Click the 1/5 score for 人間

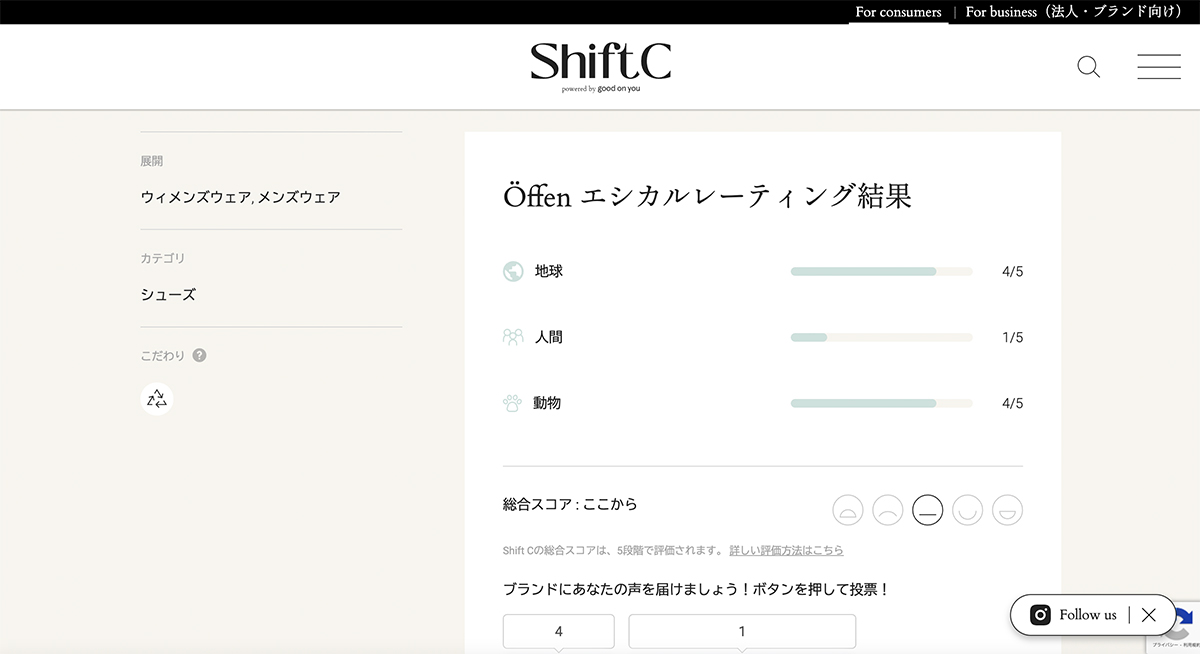coord(1012,337)
